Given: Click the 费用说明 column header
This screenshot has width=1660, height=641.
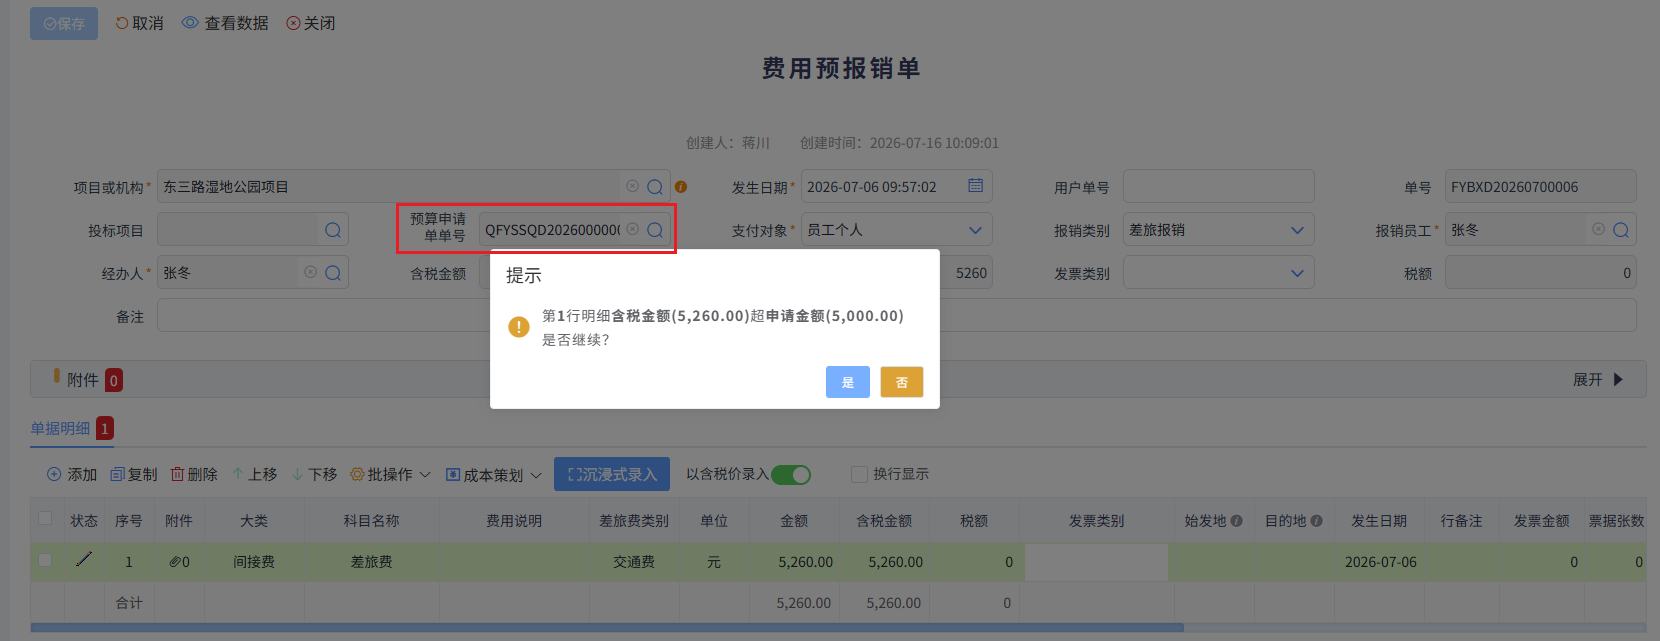Looking at the screenshot, I should tap(514, 521).
